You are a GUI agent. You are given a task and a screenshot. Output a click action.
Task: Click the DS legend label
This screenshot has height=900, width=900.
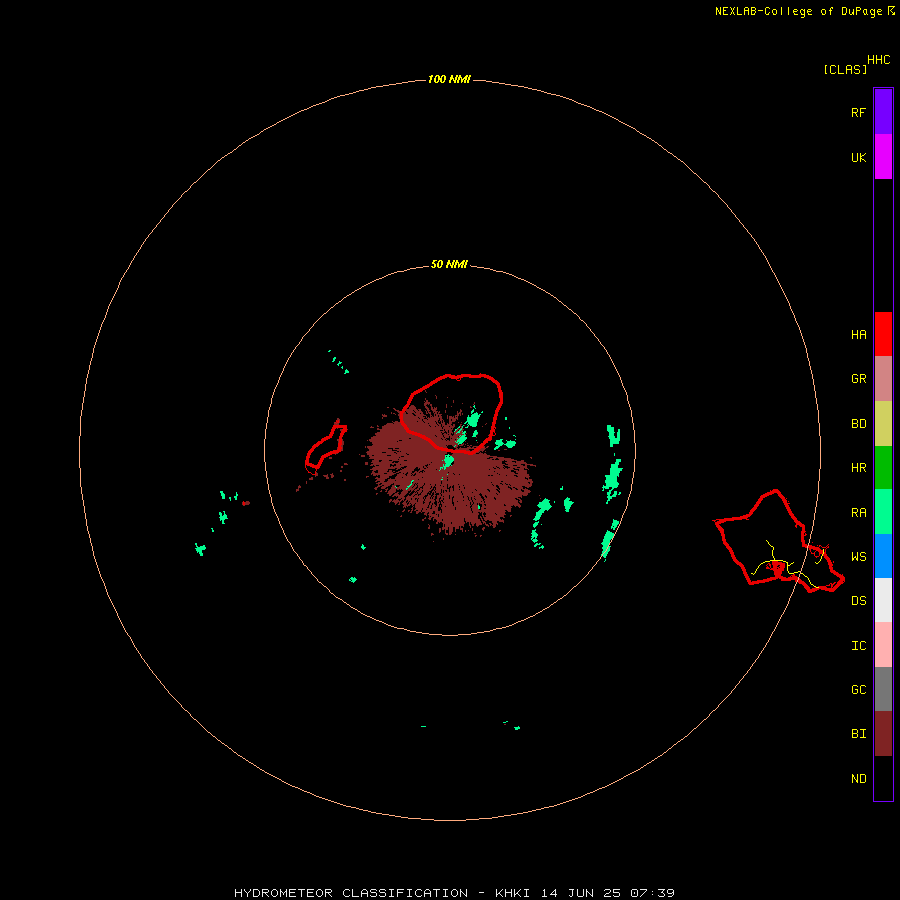(x=858, y=601)
